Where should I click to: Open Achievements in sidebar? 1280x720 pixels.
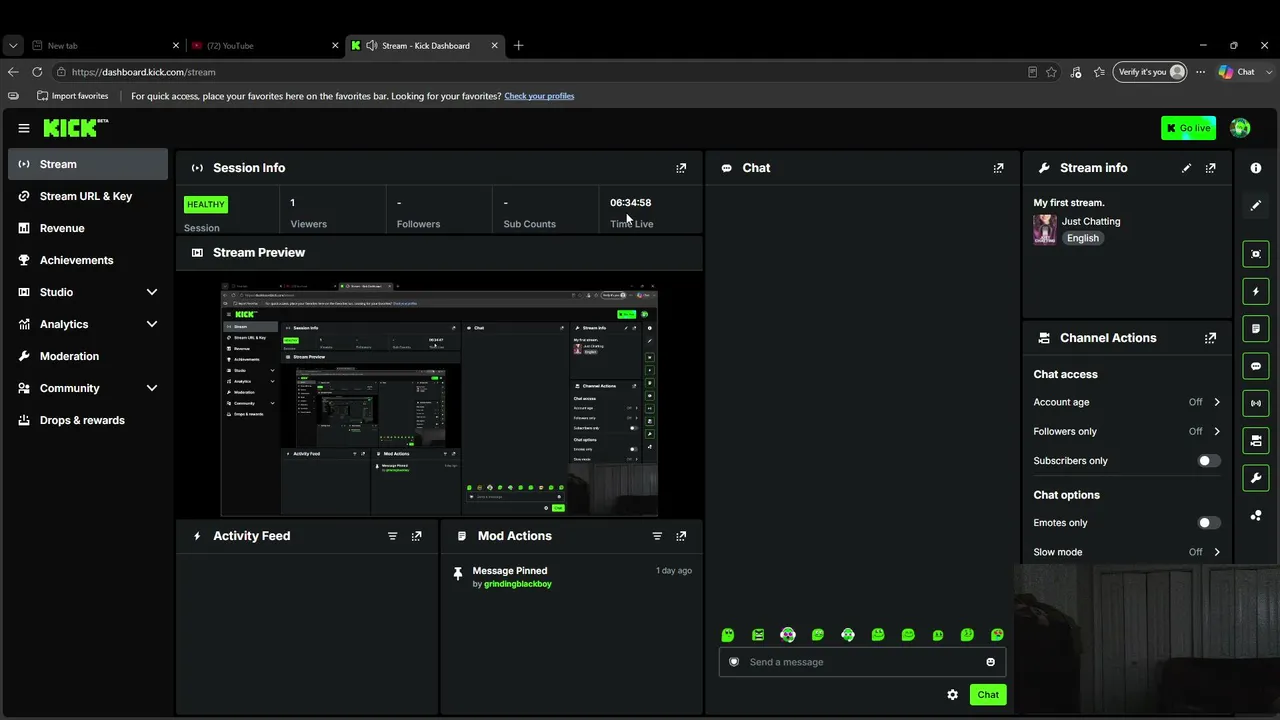pos(88,260)
